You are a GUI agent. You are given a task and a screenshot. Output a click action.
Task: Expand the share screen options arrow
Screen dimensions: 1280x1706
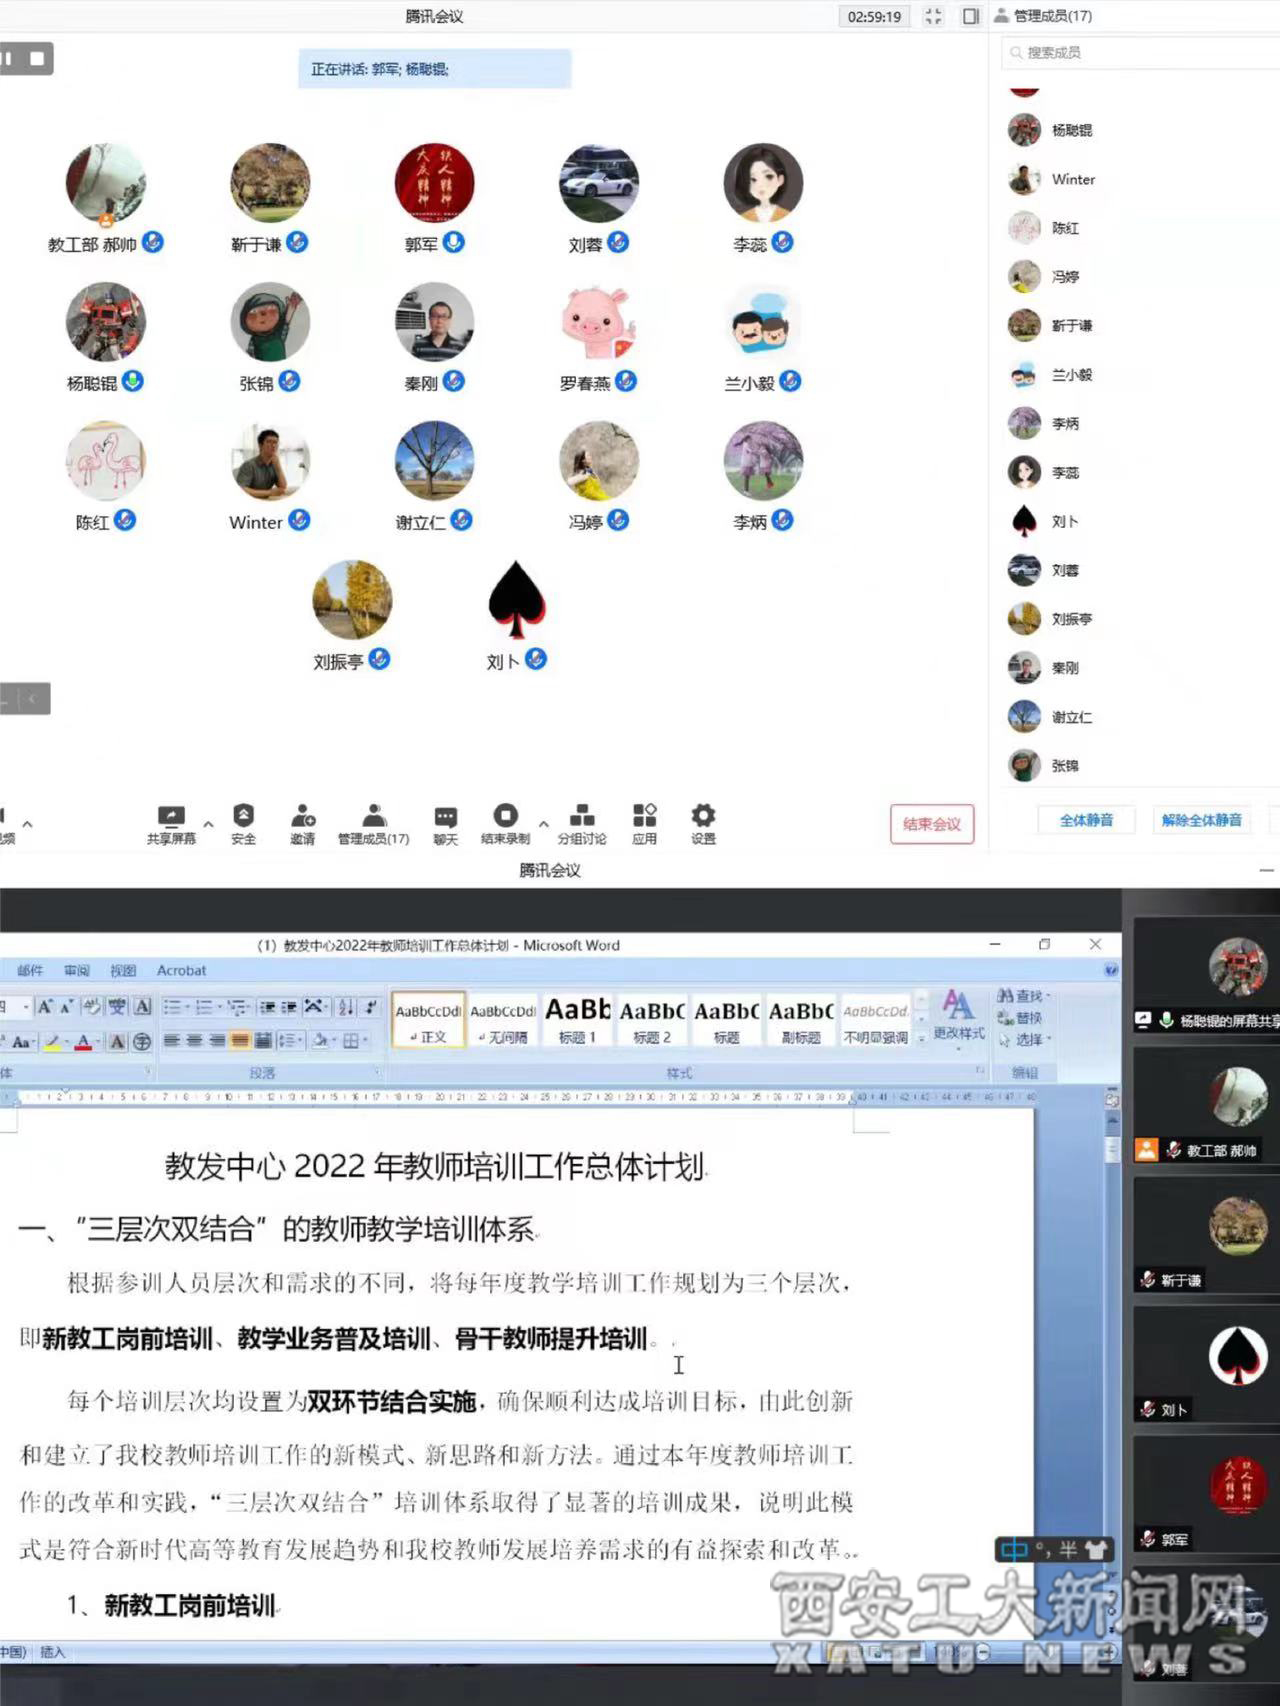pos(208,825)
